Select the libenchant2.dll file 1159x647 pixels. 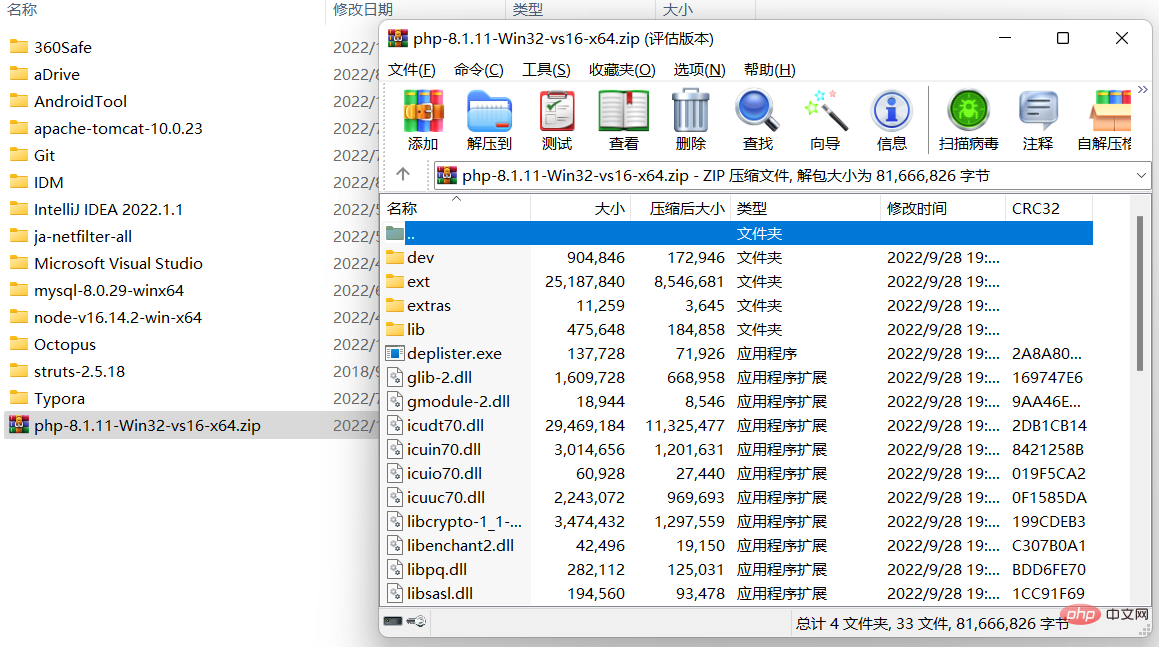(460, 546)
